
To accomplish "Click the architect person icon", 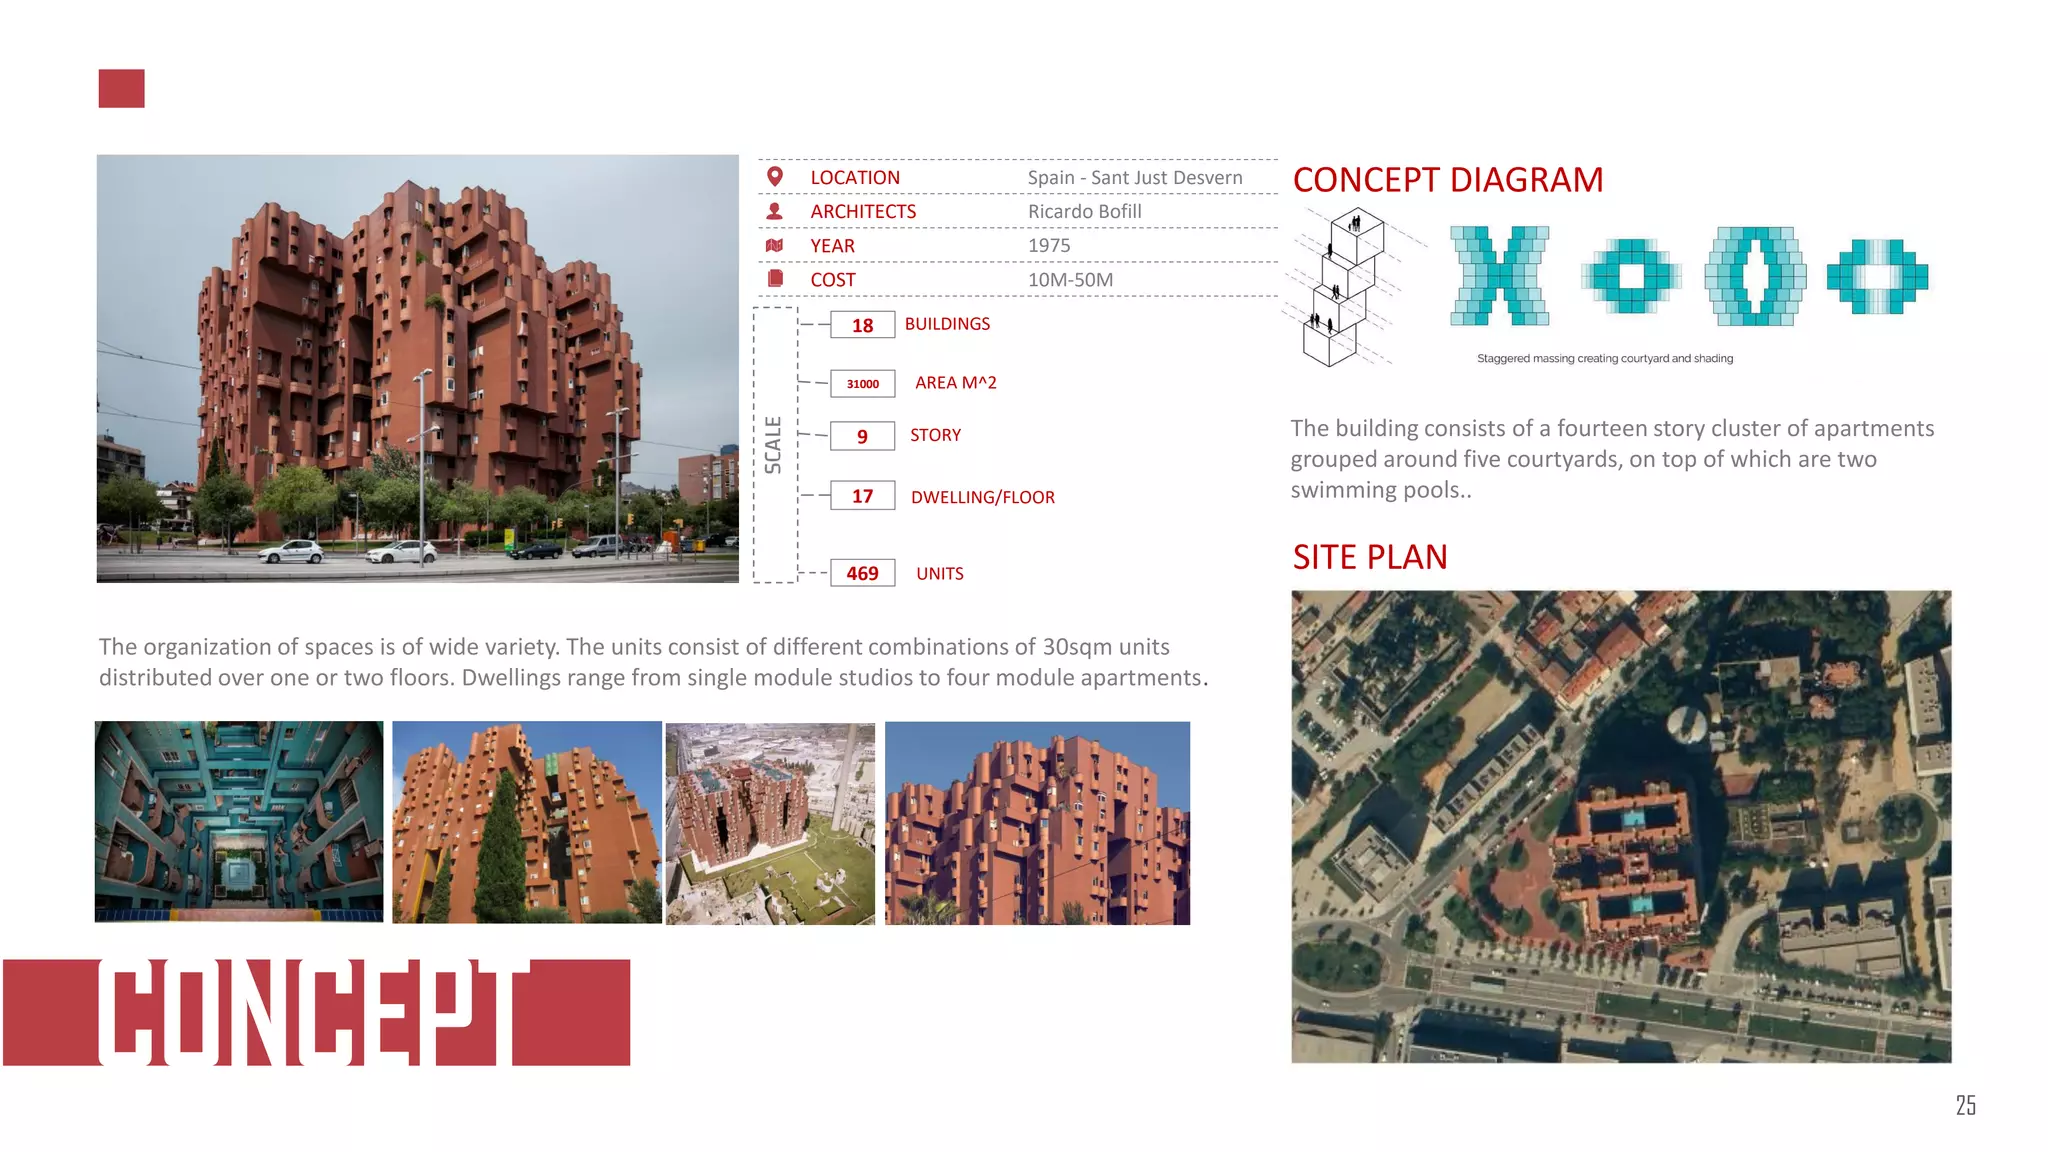I will click(774, 211).
